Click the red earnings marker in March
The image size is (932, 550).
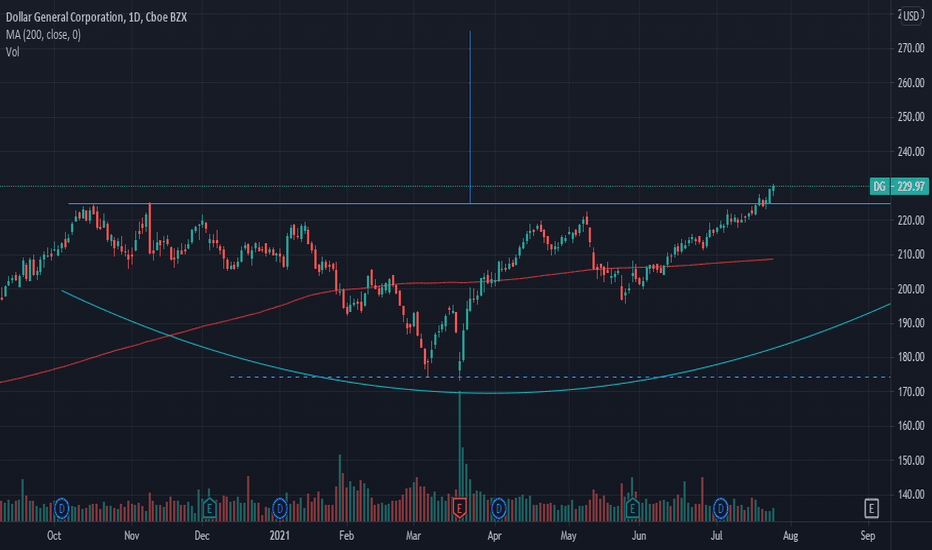tap(459, 508)
